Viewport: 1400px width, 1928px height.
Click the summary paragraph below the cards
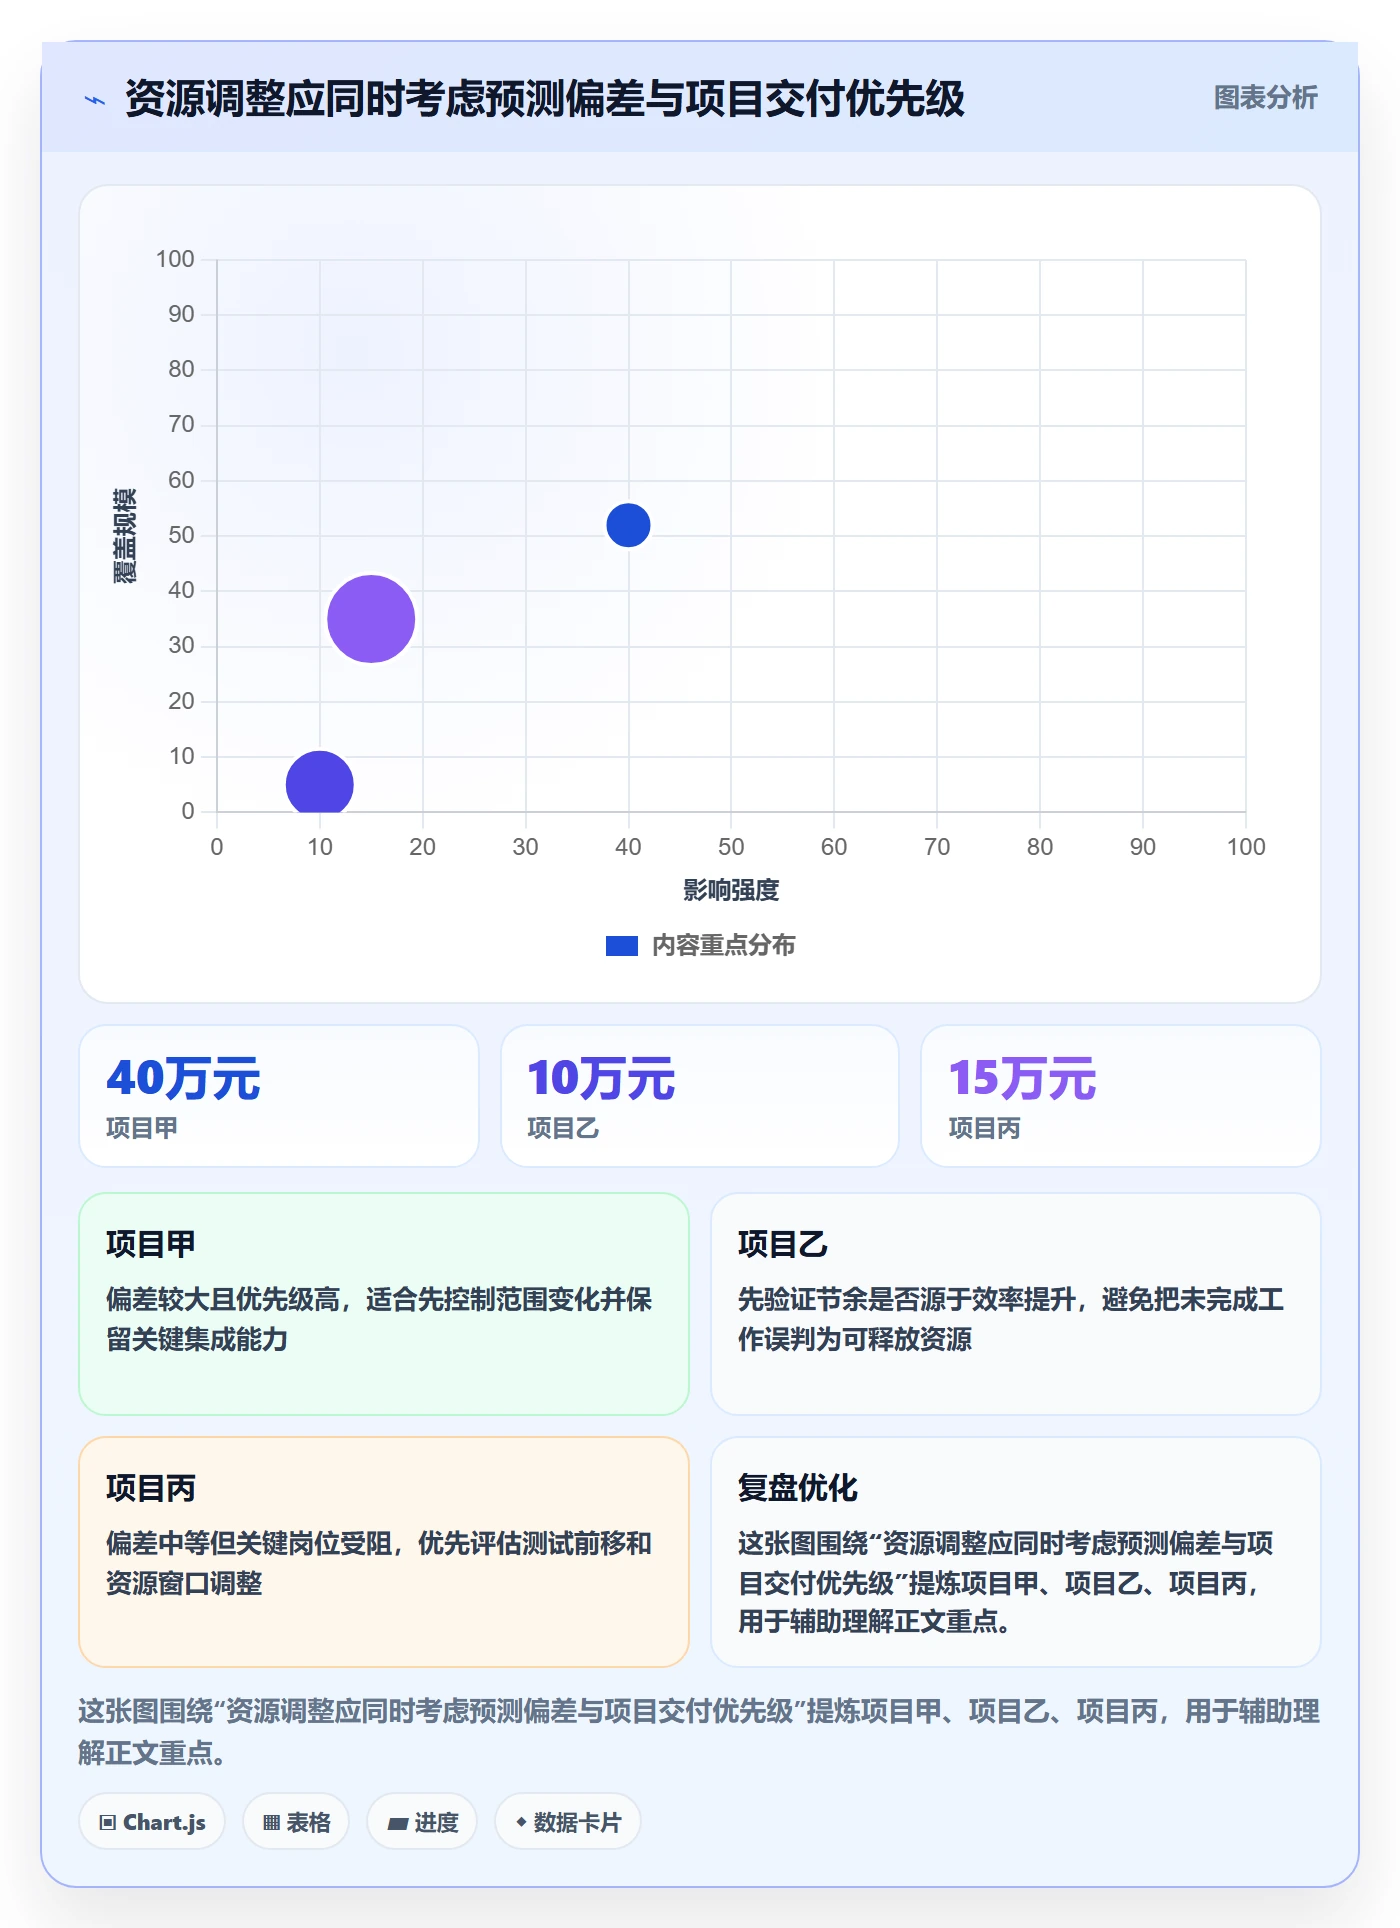pyautogui.click(x=699, y=1732)
